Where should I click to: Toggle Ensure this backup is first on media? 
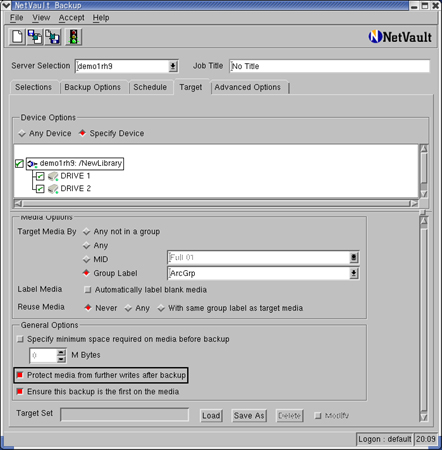[20, 391]
